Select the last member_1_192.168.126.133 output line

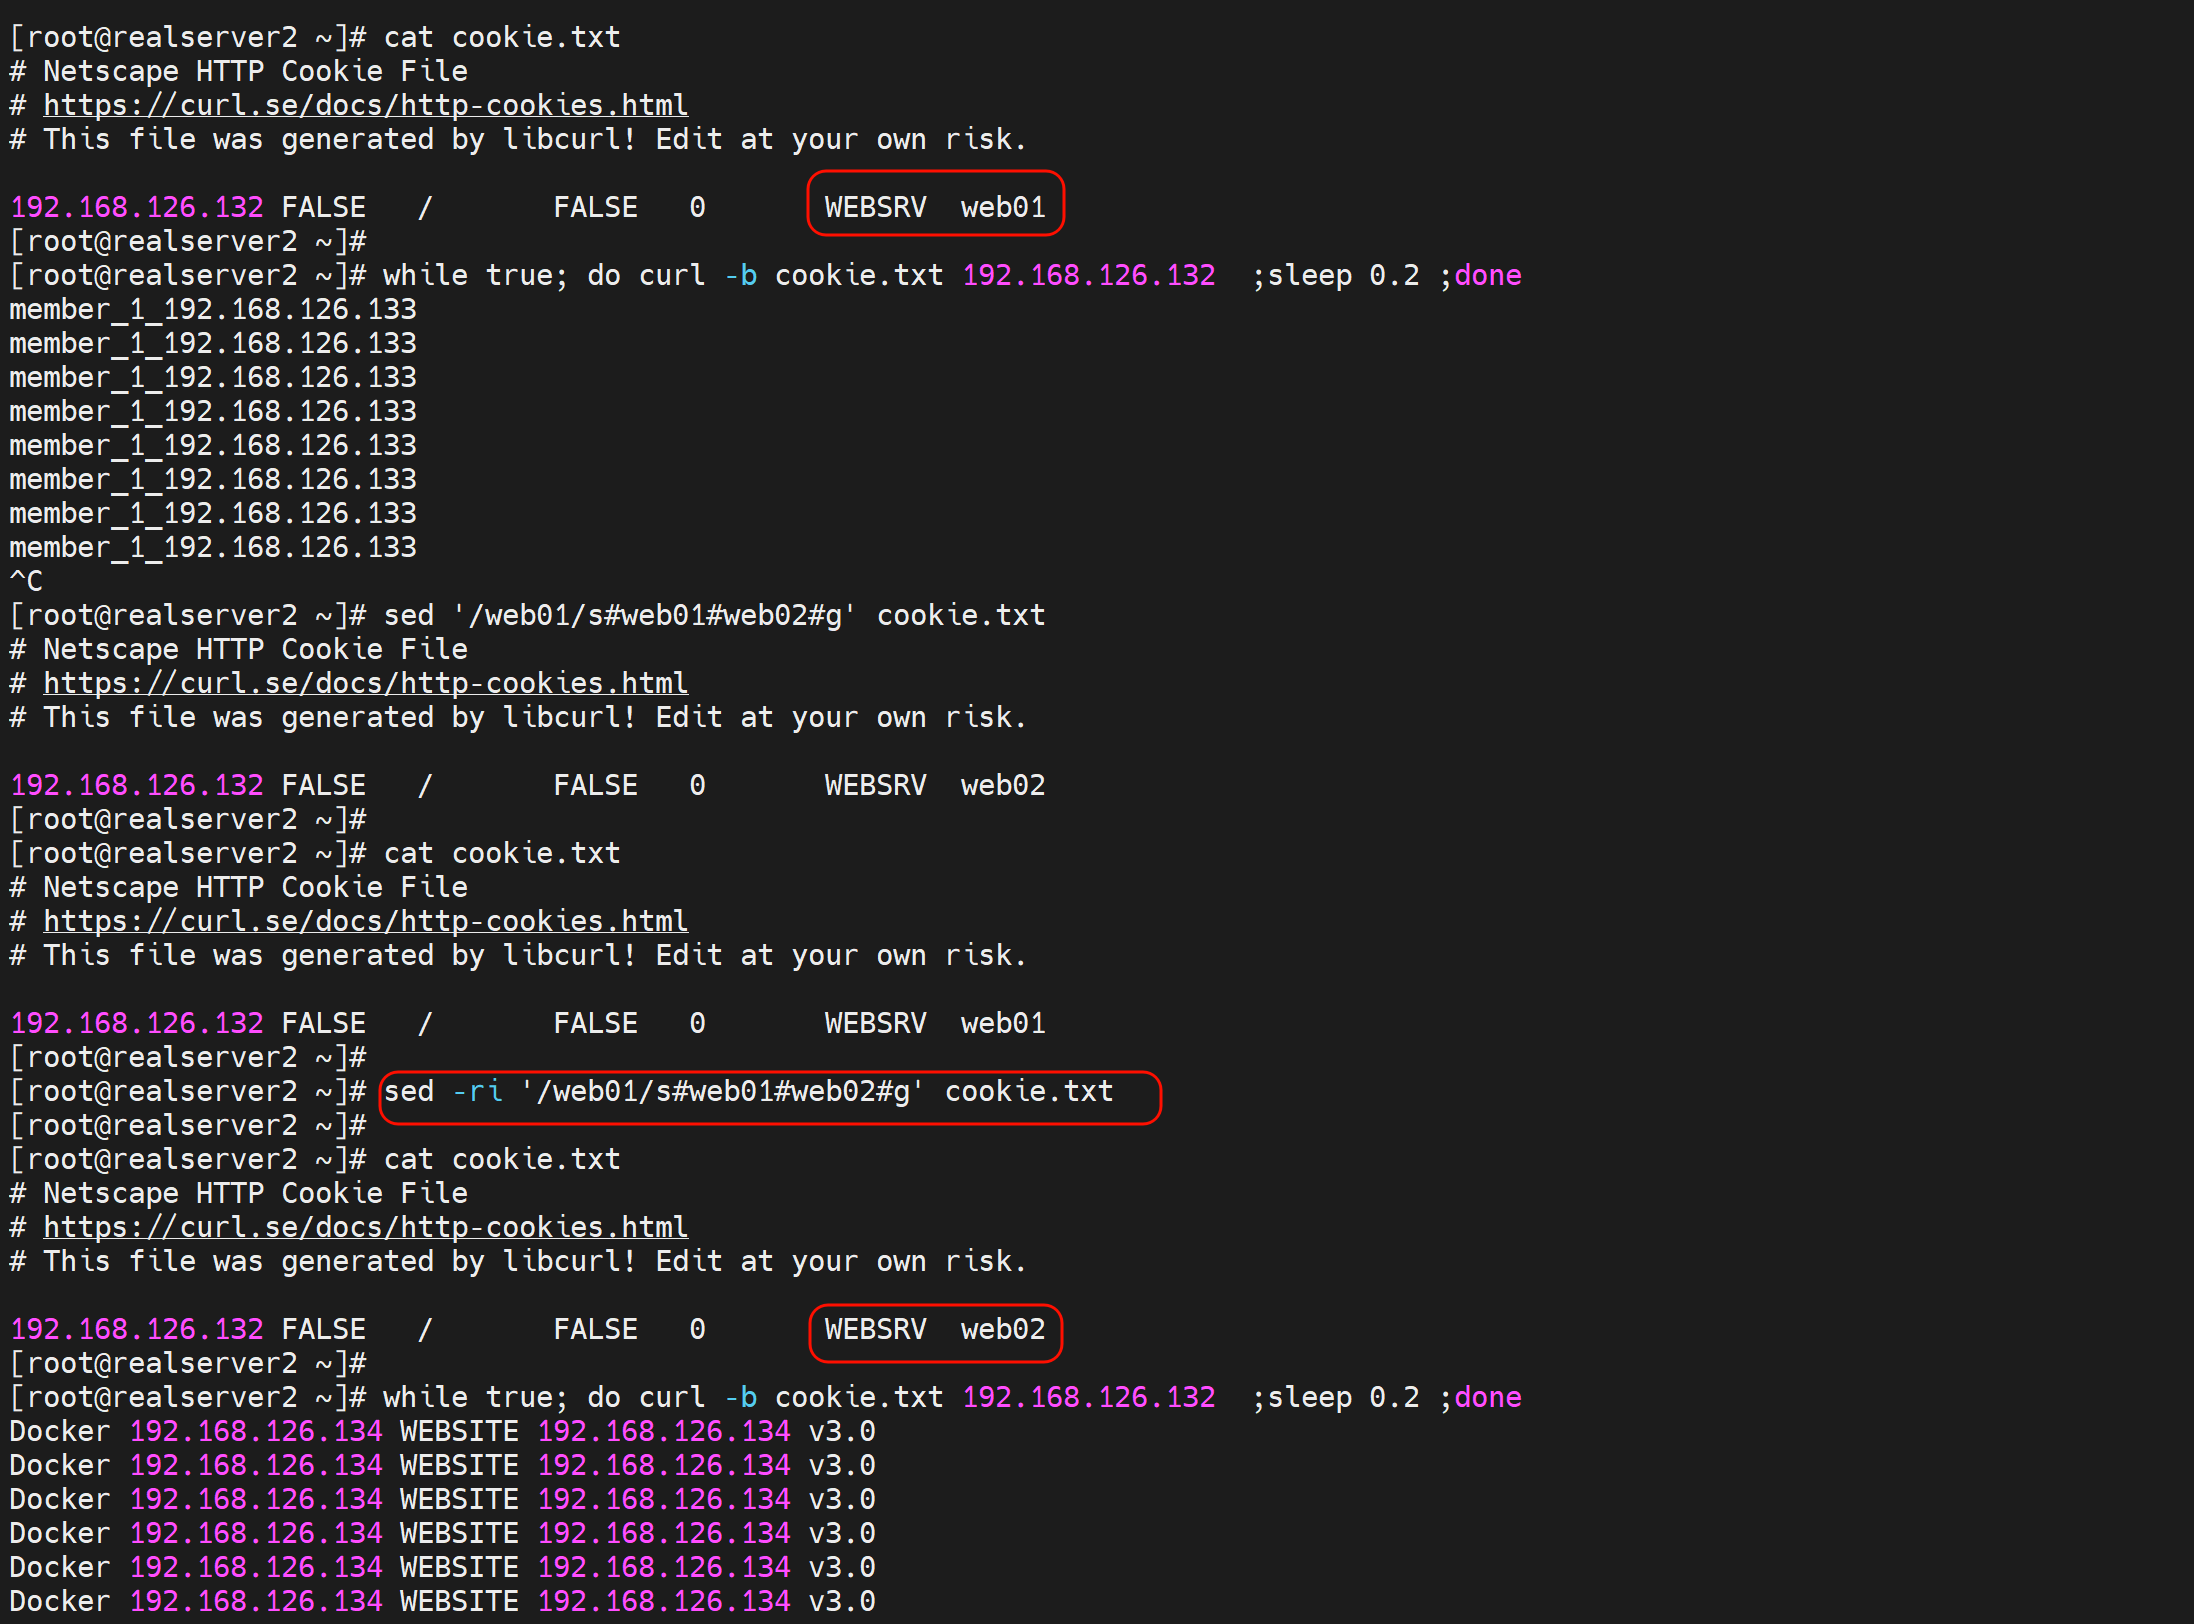pos(213,547)
